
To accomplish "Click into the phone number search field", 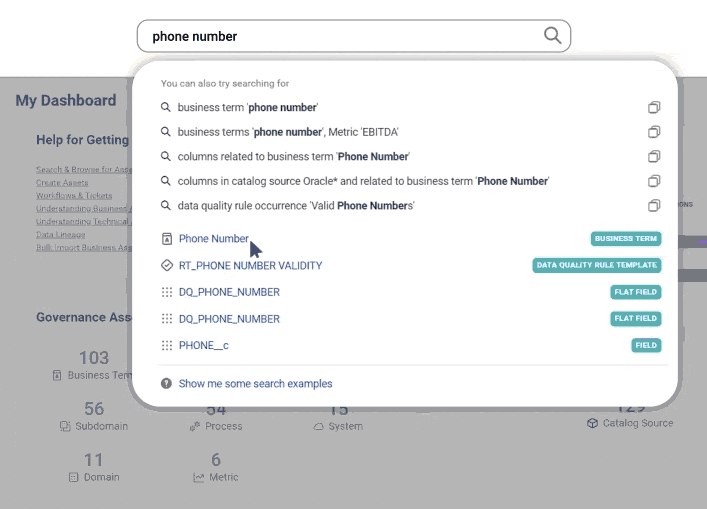I will click(340, 36).
